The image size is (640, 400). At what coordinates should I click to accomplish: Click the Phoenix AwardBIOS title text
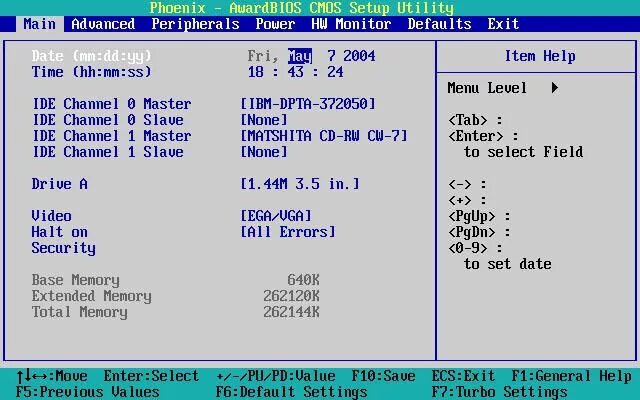click(302, 8)
